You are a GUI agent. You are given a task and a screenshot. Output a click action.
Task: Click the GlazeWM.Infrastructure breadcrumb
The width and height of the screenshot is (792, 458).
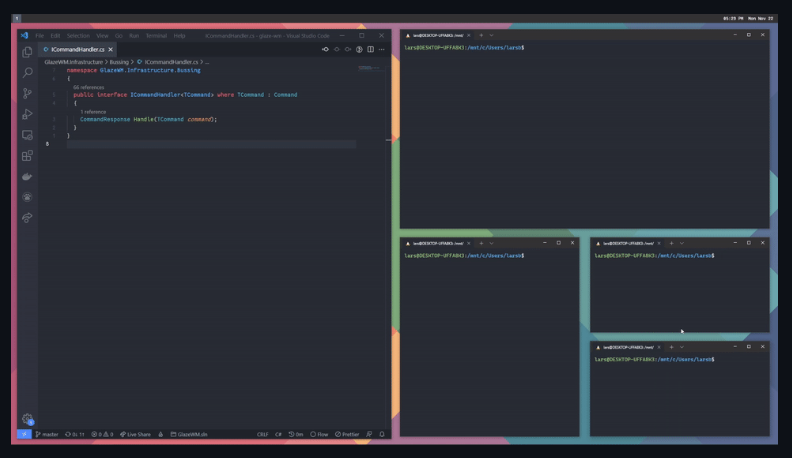[73, 62]
